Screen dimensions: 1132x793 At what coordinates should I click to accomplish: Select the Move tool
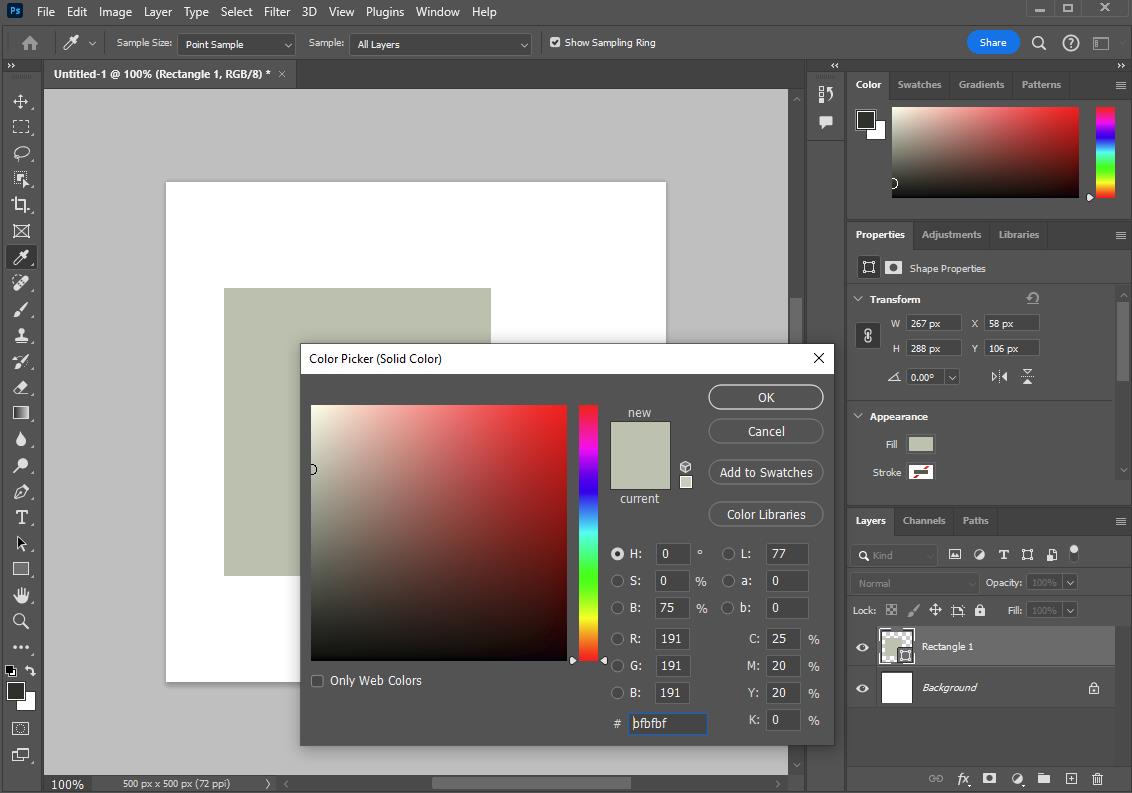point(22,101)
